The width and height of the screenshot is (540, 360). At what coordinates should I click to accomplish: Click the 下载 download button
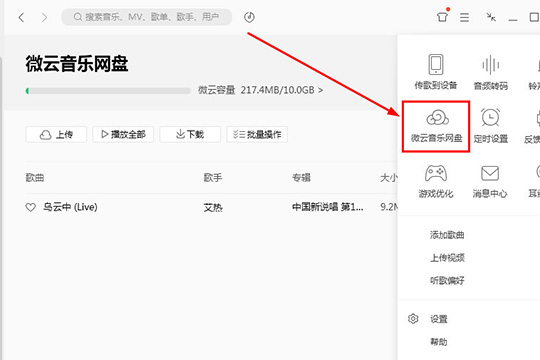[x=190, y=134]
